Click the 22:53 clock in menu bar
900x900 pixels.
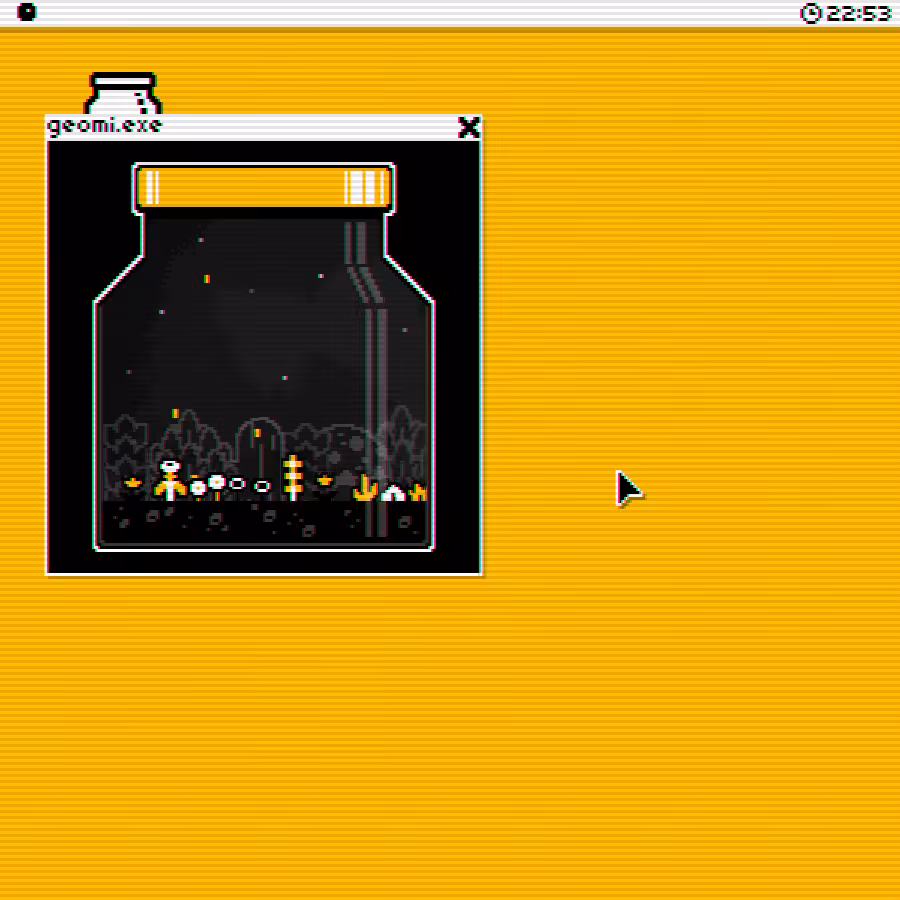[x=845, y=12]
